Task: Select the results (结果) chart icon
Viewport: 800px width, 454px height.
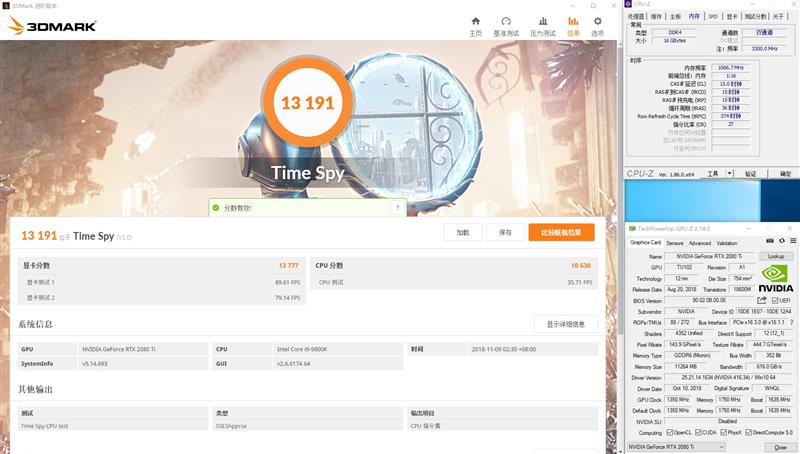Action: [573, 21]
